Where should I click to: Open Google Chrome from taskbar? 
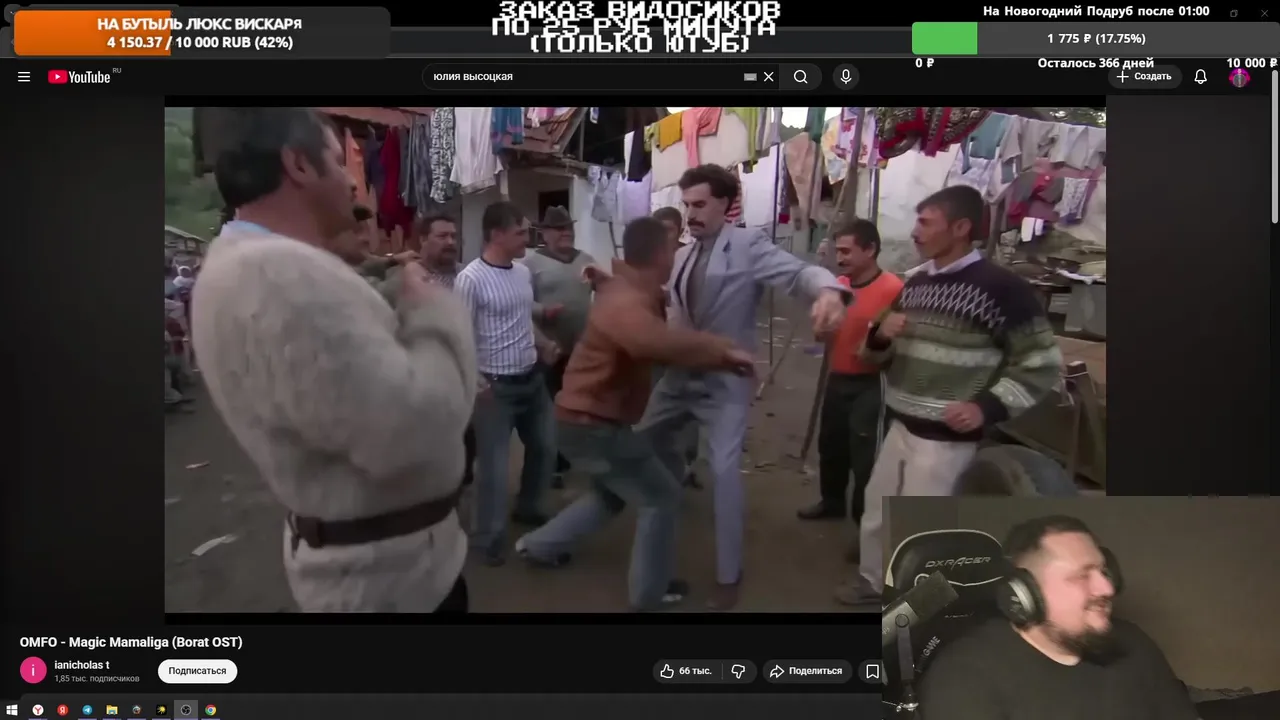click(210, 710)
